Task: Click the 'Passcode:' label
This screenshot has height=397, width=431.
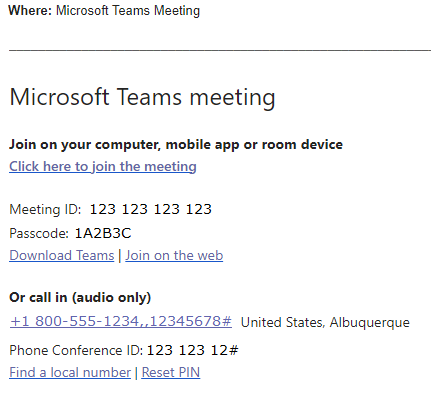Action: pos(39,233)
